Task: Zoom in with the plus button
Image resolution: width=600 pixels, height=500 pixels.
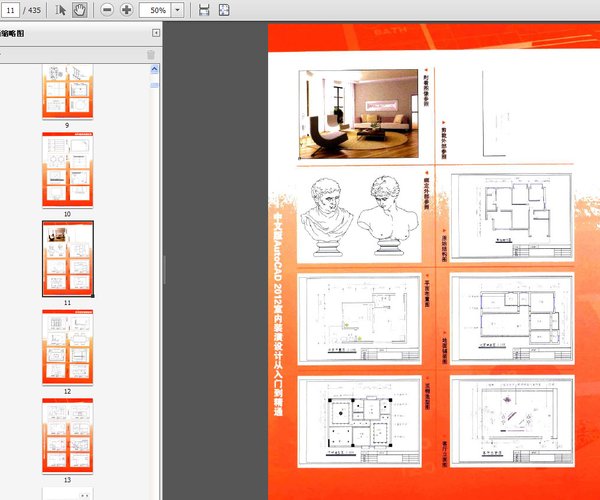Action: coord(126,10)
